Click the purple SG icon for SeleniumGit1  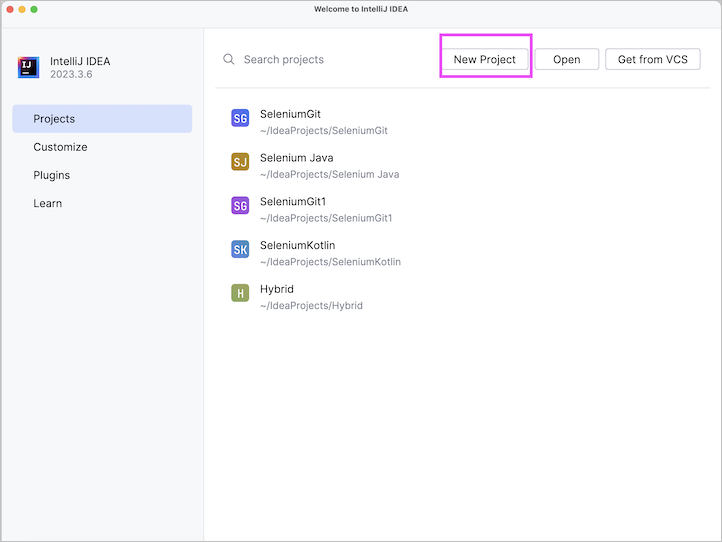(240, 206)
